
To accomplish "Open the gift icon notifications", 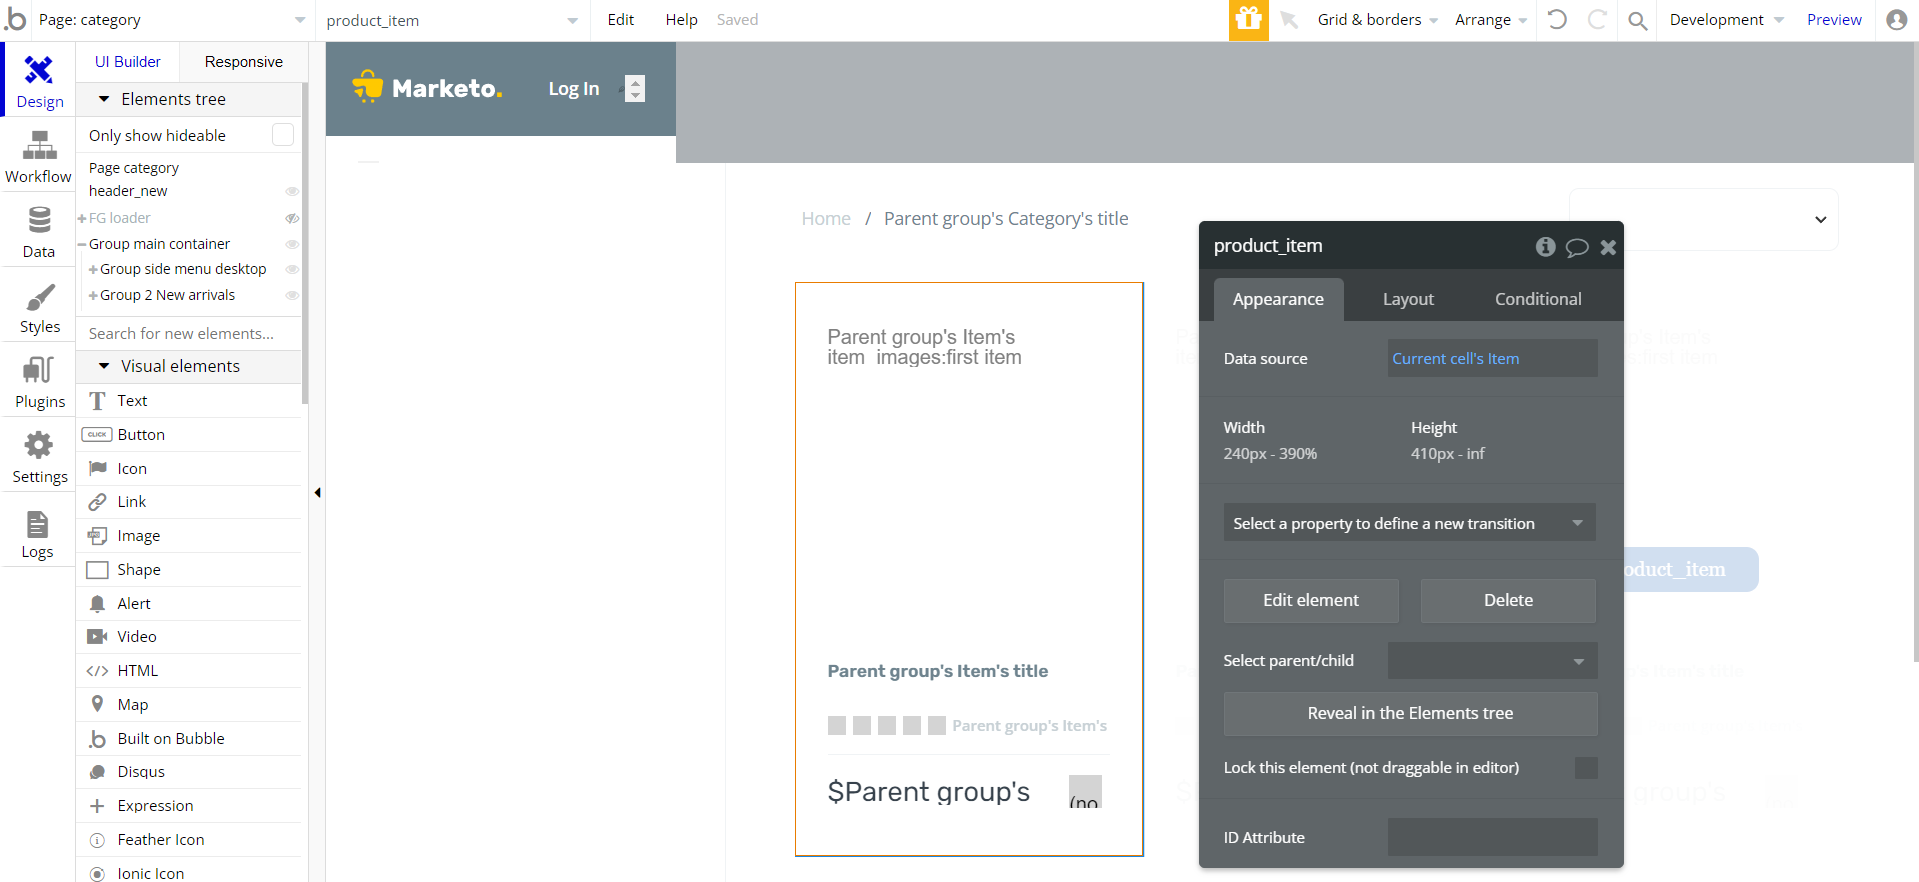I will pyautogui.click(x=1248, y=20).
